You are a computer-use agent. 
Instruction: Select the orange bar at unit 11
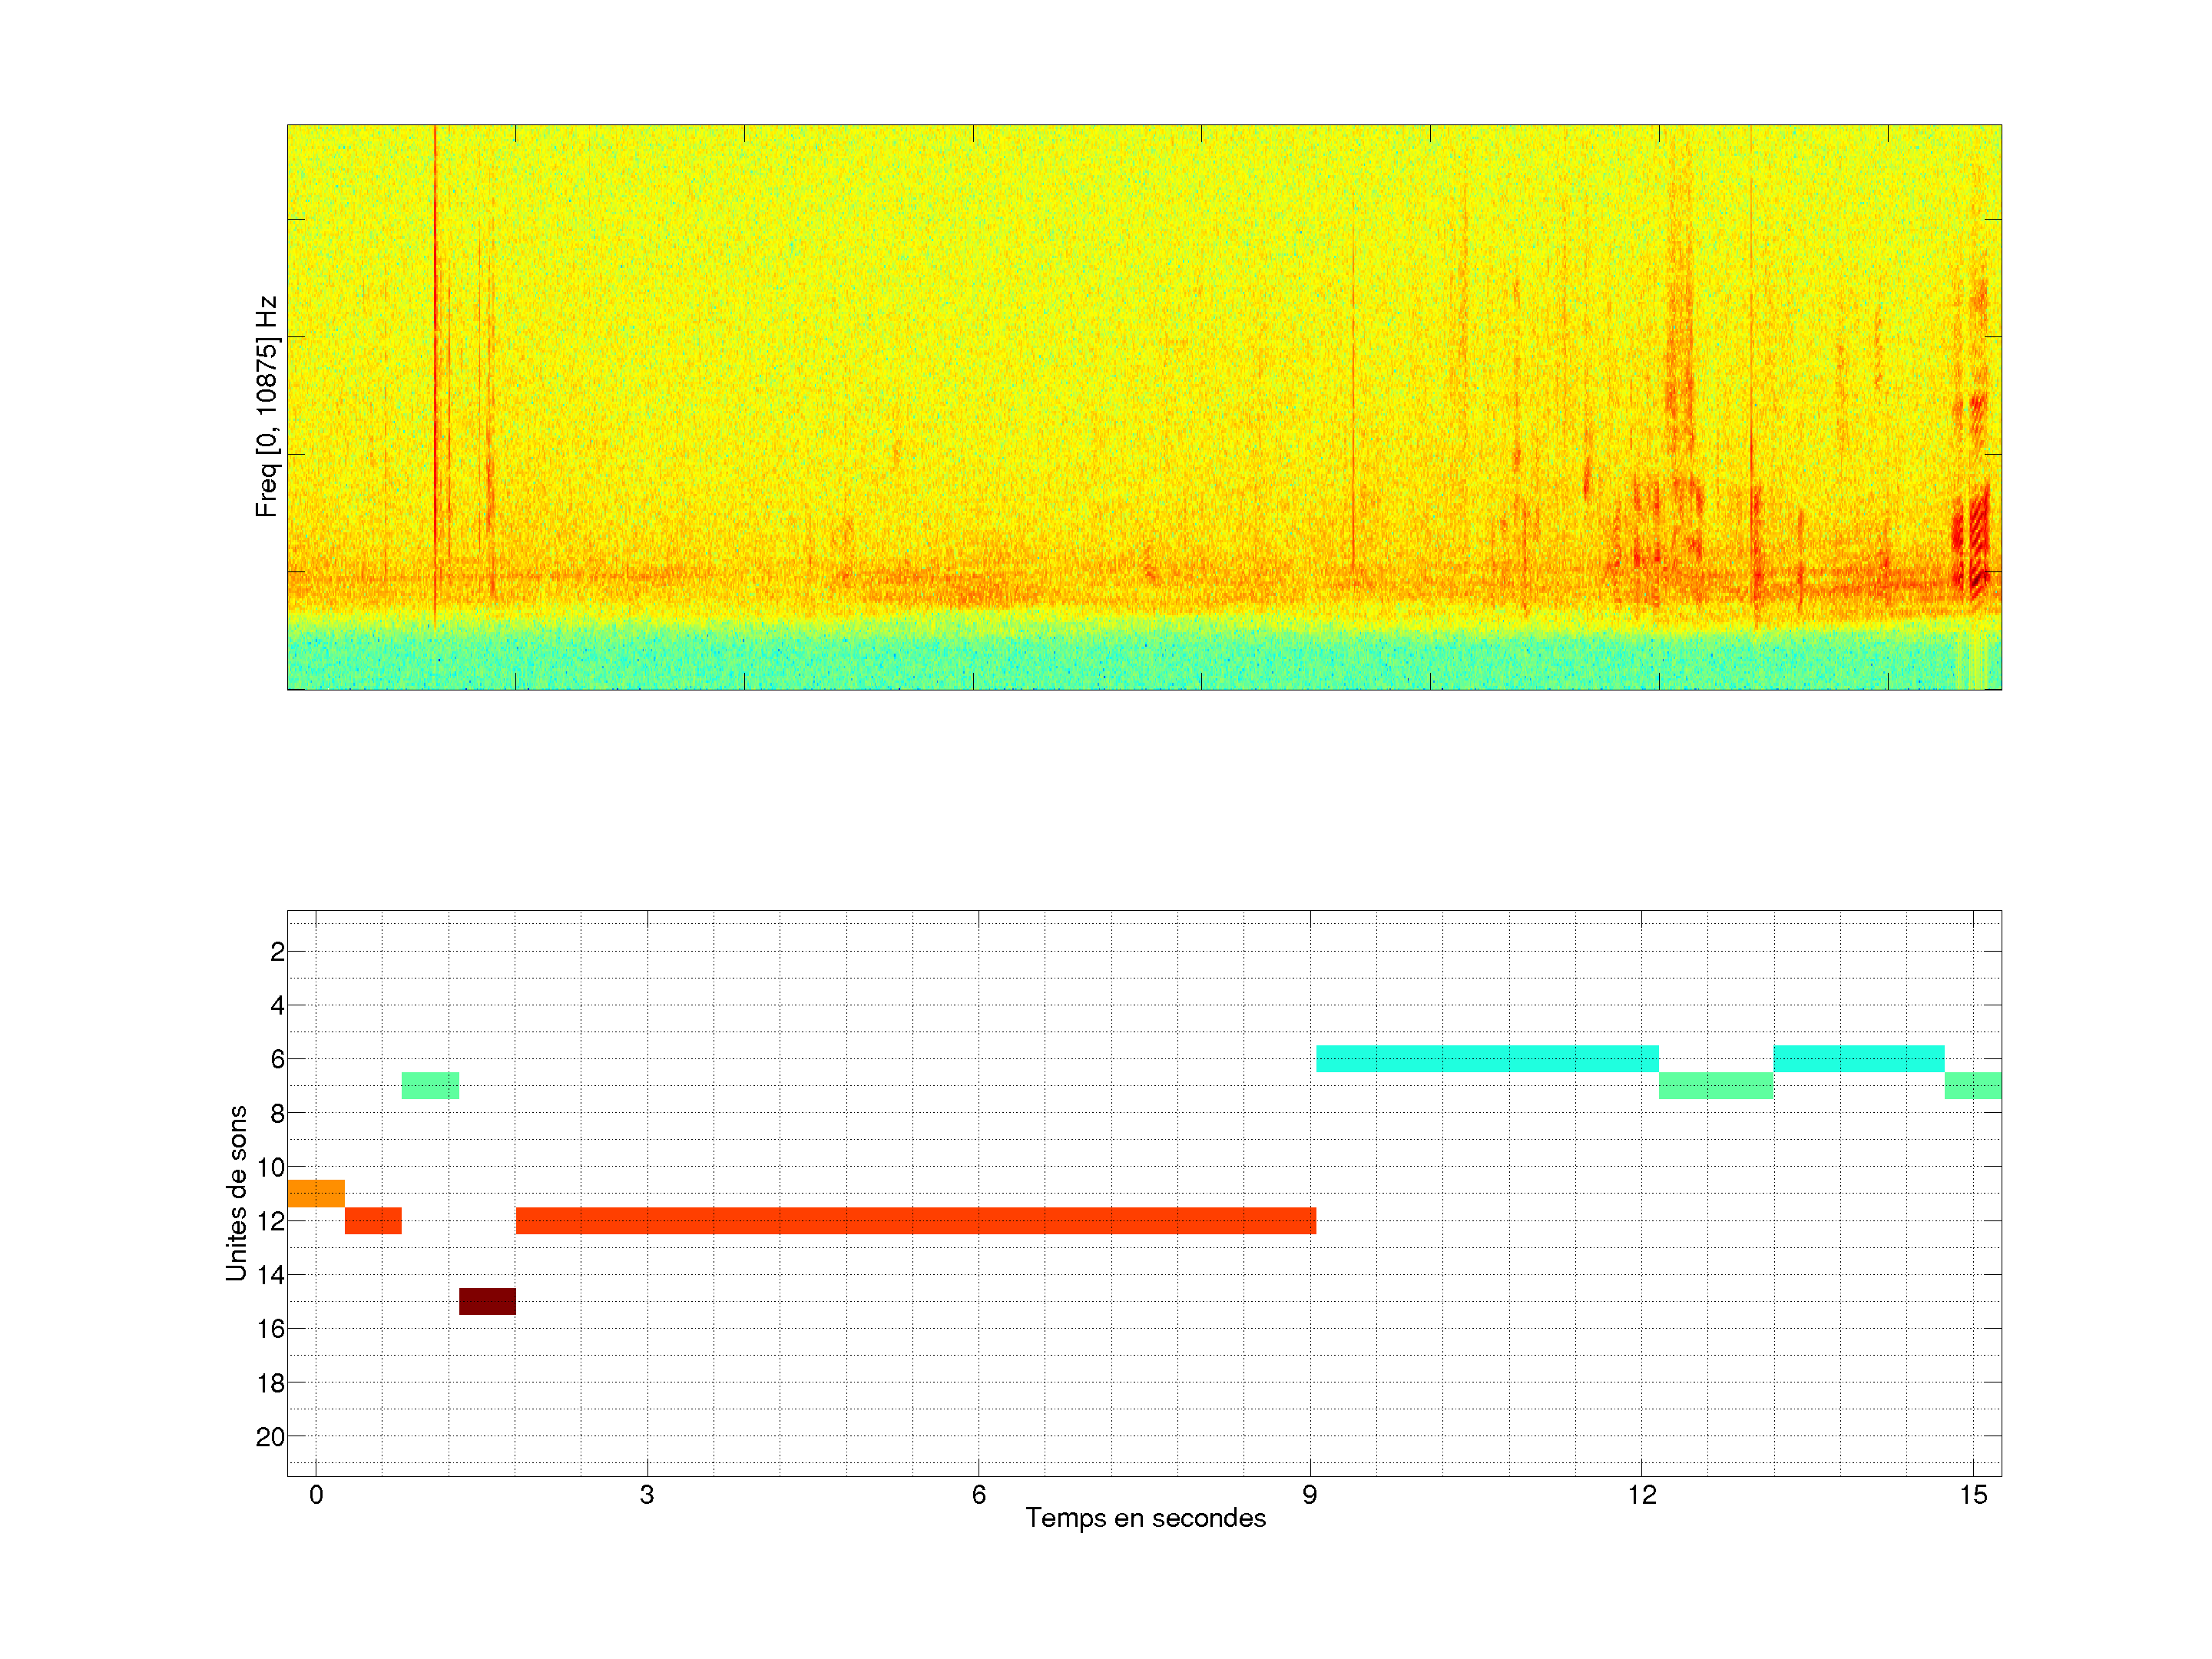click(x=316, y=1194)
